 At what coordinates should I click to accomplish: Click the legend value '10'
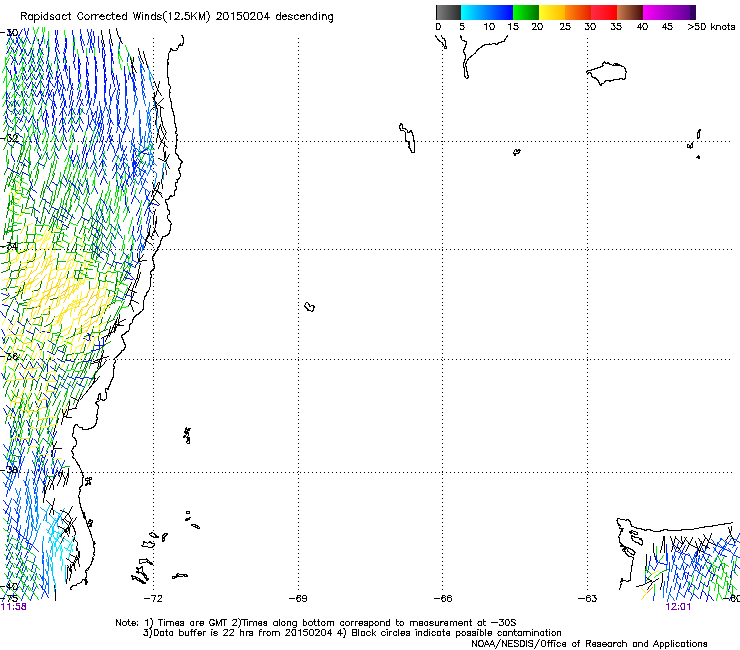click(489, 27)
